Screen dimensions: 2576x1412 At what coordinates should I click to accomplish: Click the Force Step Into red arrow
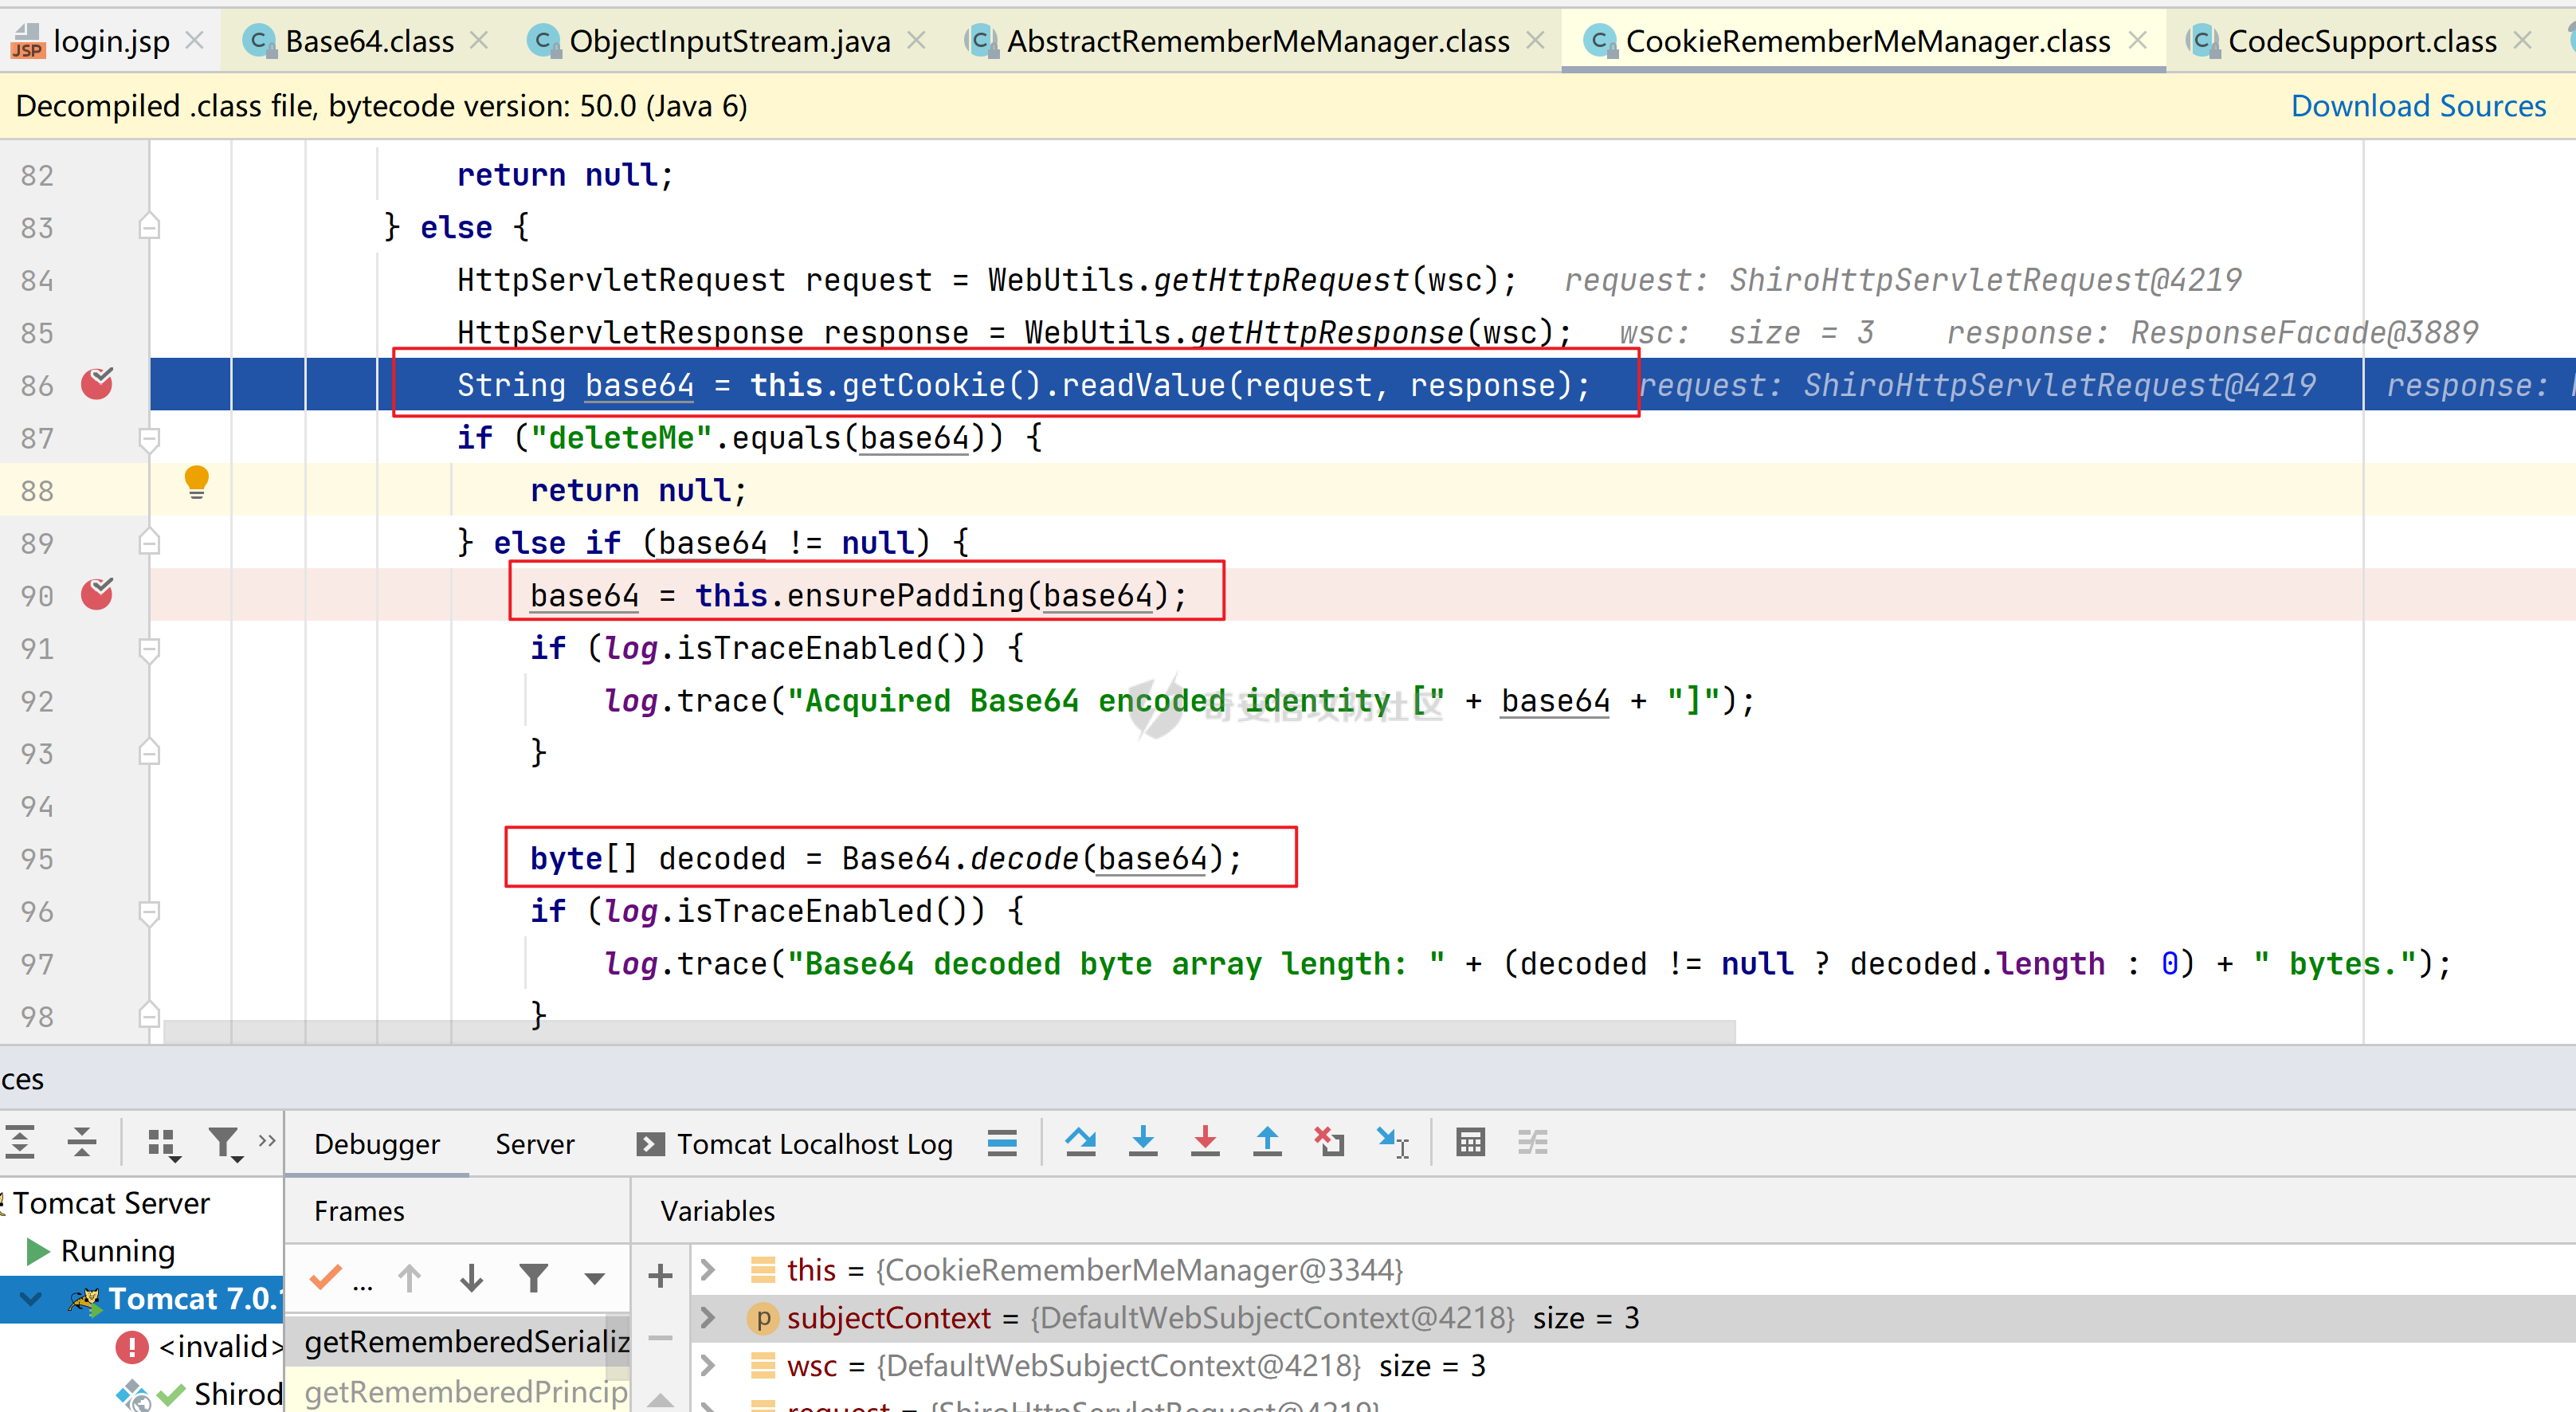coord(1205,1142)
